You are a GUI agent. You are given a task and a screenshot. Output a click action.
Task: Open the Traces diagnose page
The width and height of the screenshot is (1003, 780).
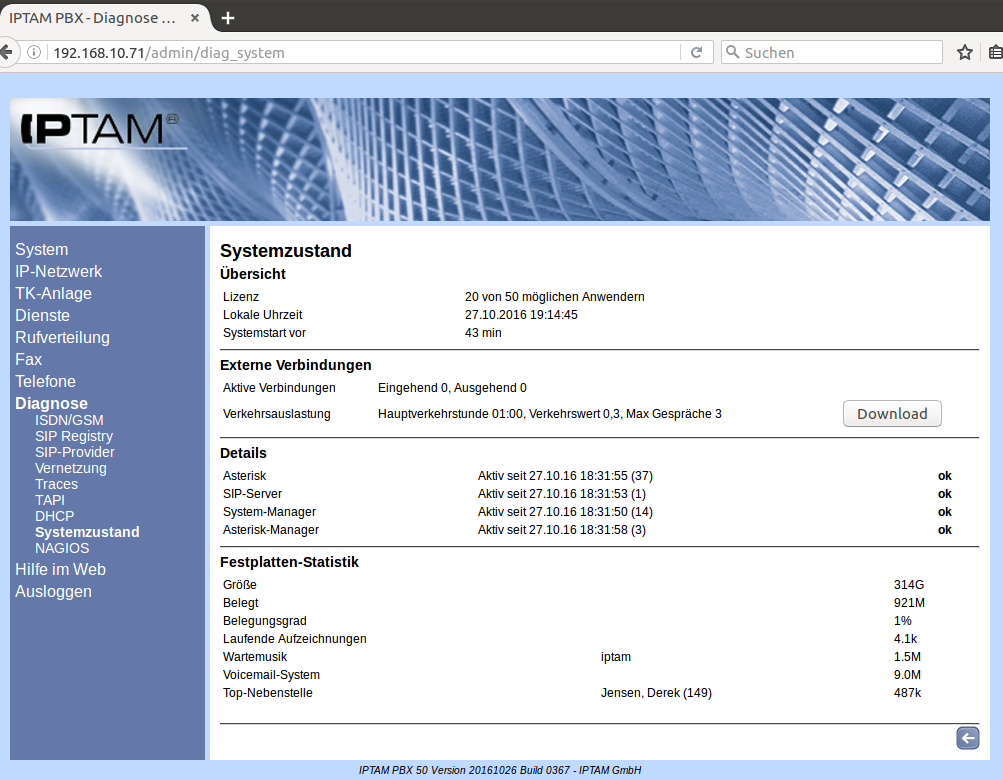click(56, 484)
